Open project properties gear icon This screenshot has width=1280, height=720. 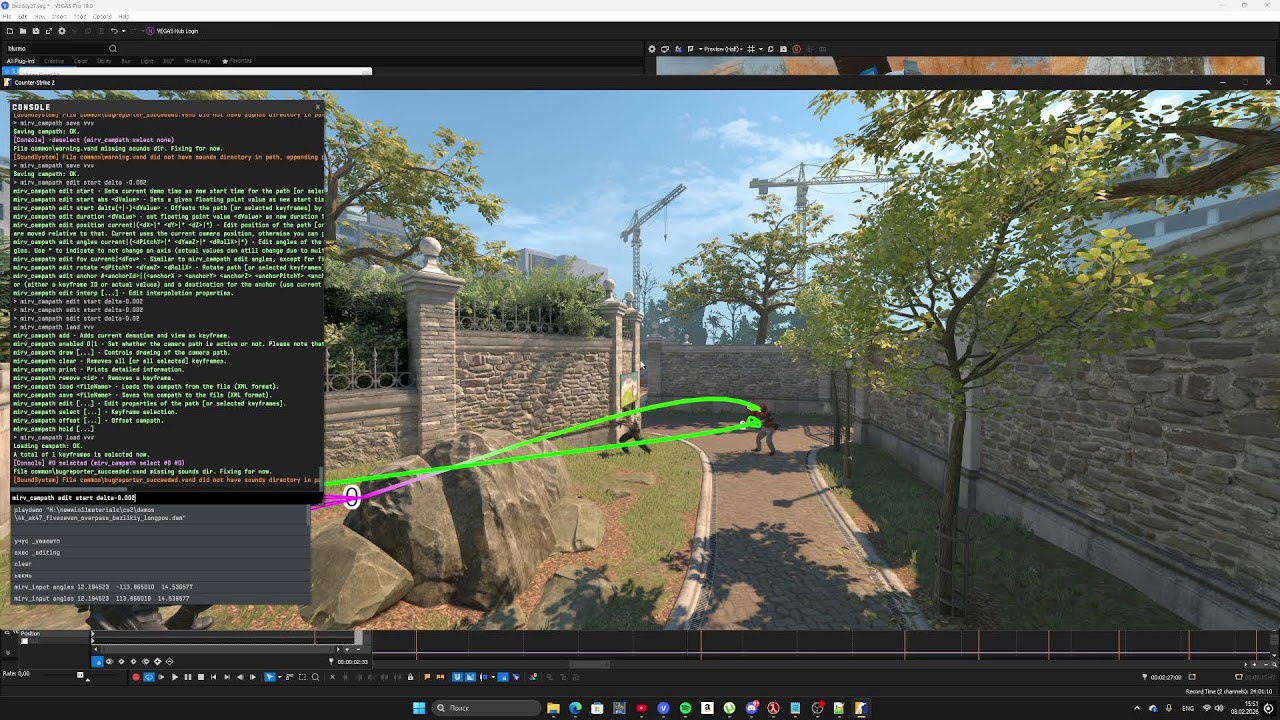(61, 31)
